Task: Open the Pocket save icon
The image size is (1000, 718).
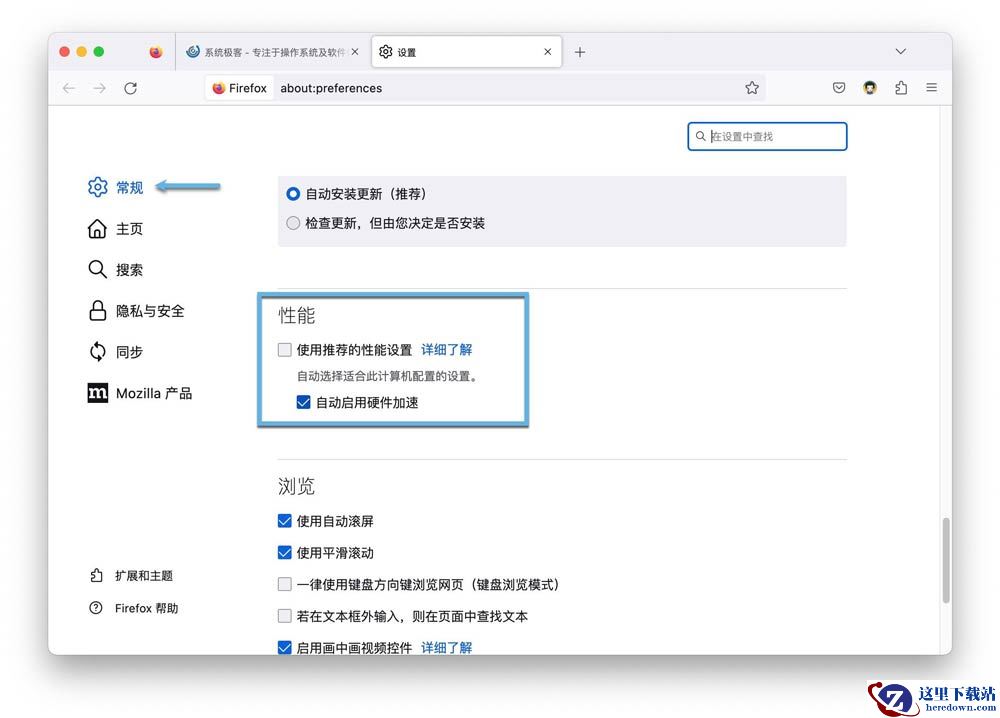Action: [x=839, y=88]
